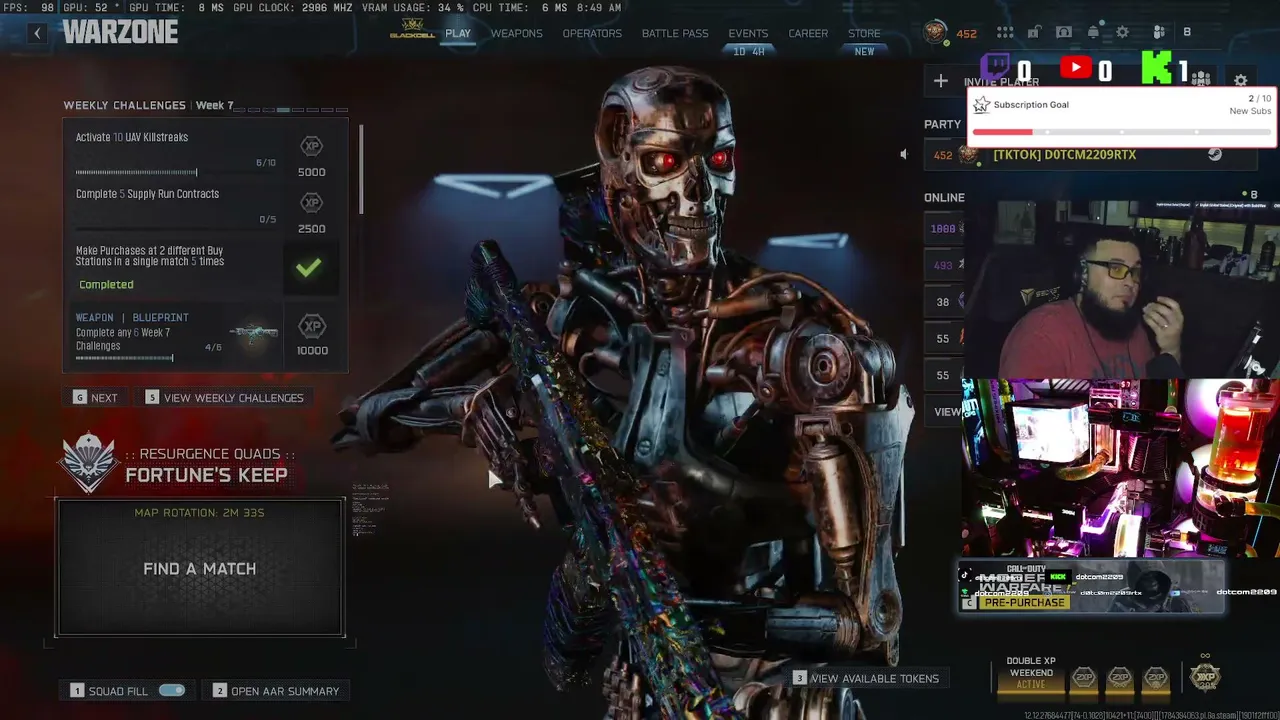
Task: Click the plus icon to invite player
Action: [941, 81]
